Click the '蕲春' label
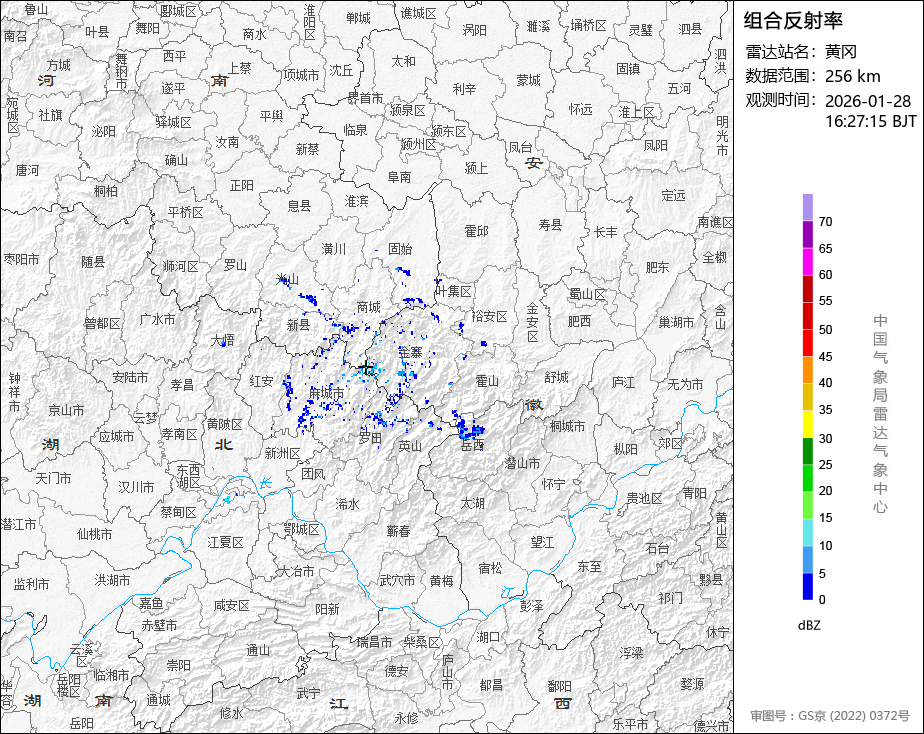The image size is (924, 734). [x=398, y=531]
